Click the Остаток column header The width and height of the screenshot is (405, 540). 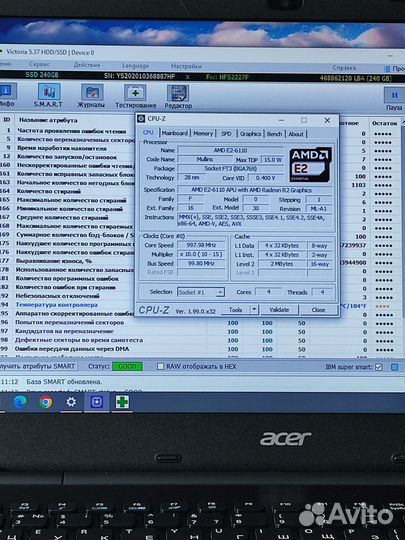tap(384, 123)
